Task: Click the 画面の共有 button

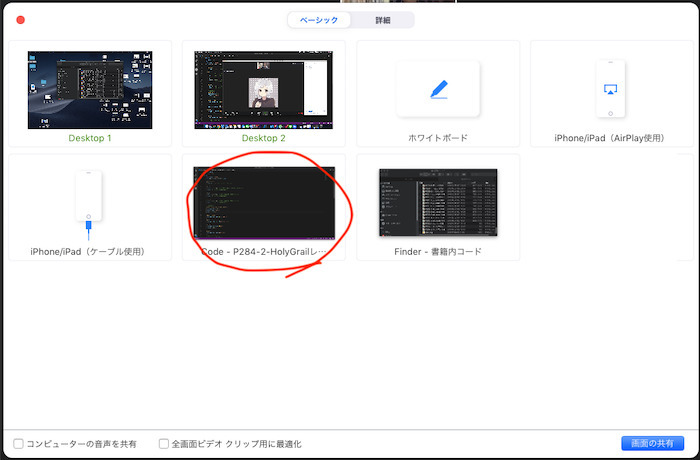Action: point(652,443)
